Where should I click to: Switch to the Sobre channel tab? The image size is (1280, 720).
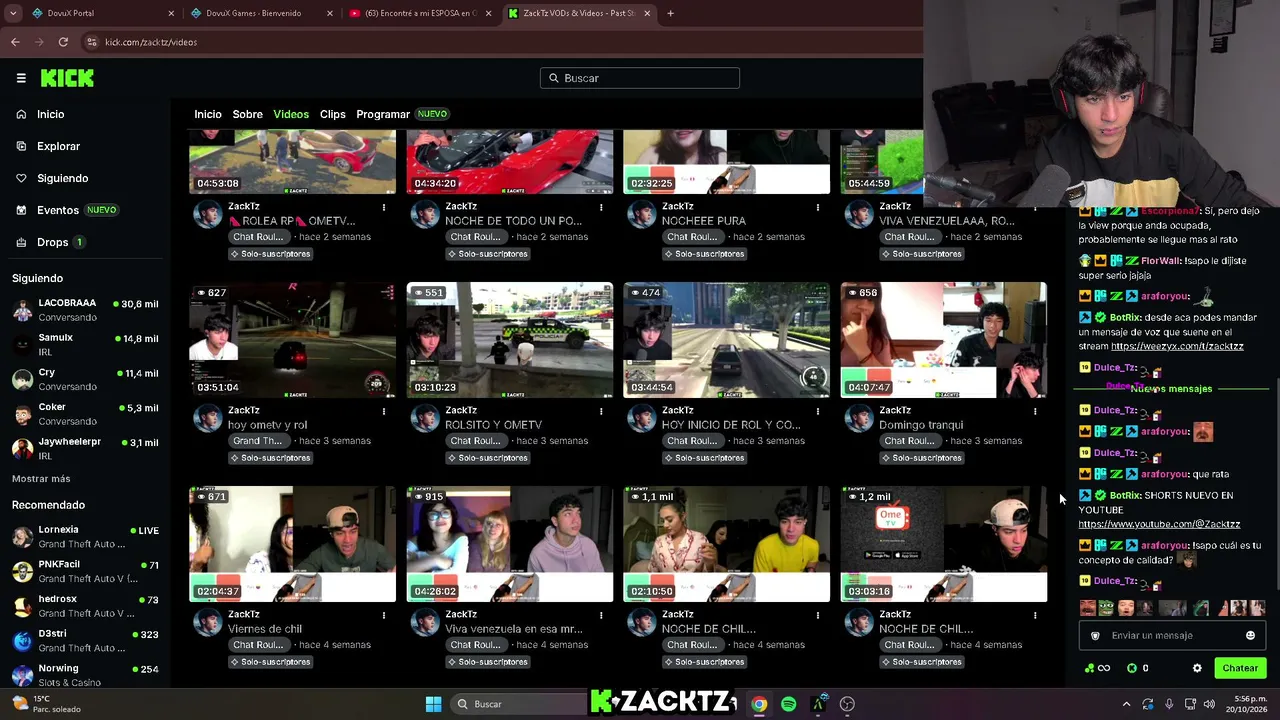point(247,114)
